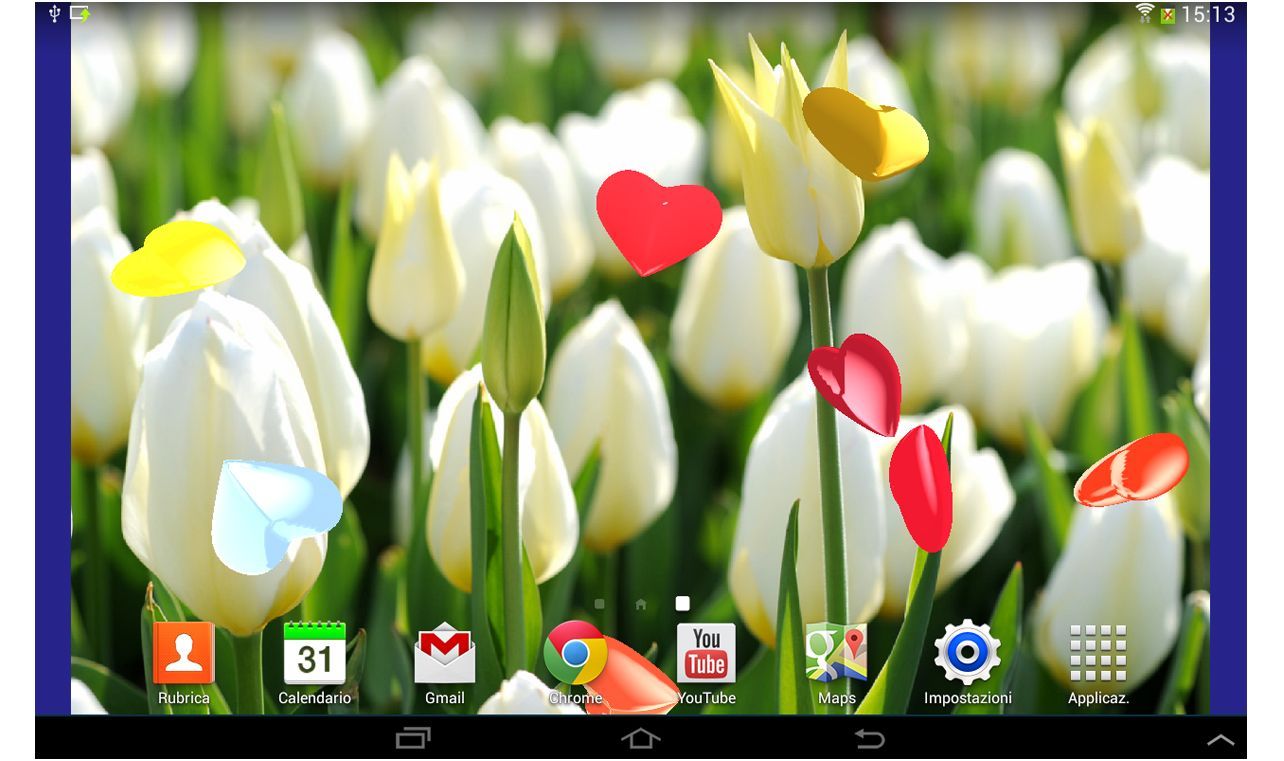Launch the Chrome browser
The height and width of the screenshot is (761, 1284).
575,653
